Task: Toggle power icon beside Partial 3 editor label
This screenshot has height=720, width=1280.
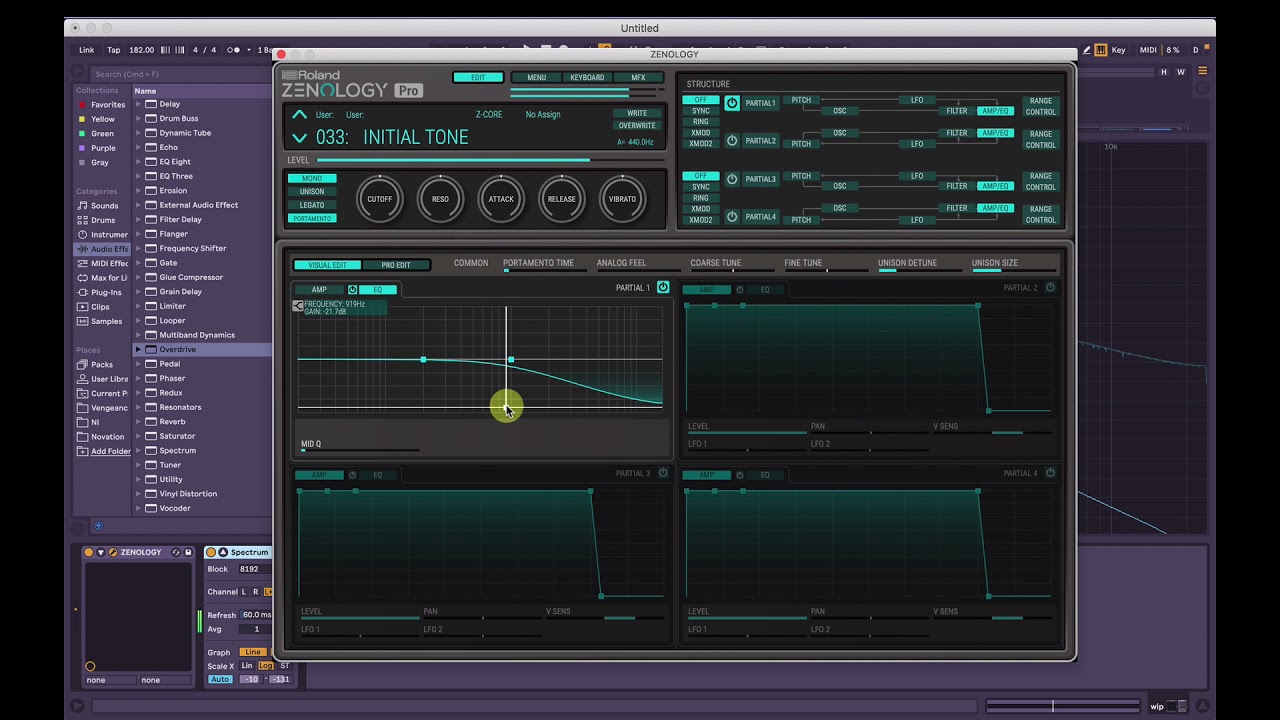Action: click(662, 473)
